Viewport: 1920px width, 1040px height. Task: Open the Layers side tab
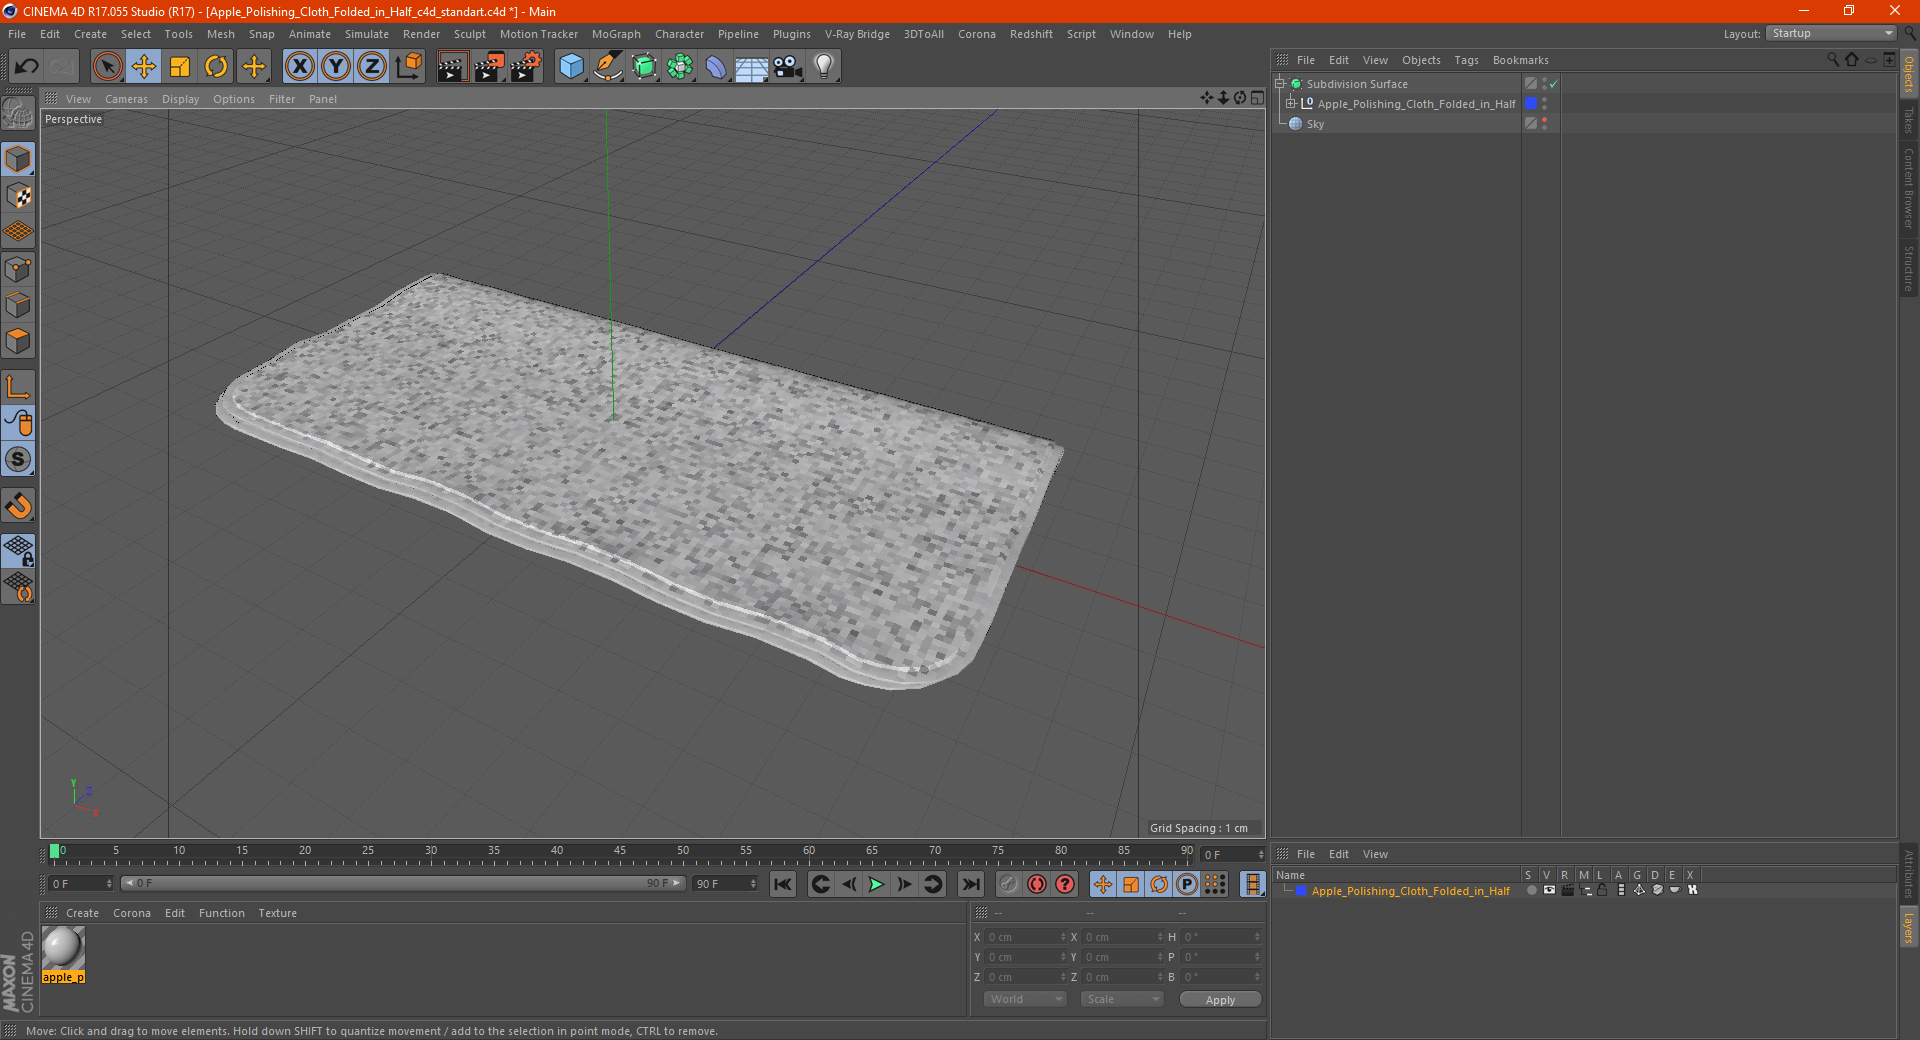pyautogui.click(x=1909, y=927)
